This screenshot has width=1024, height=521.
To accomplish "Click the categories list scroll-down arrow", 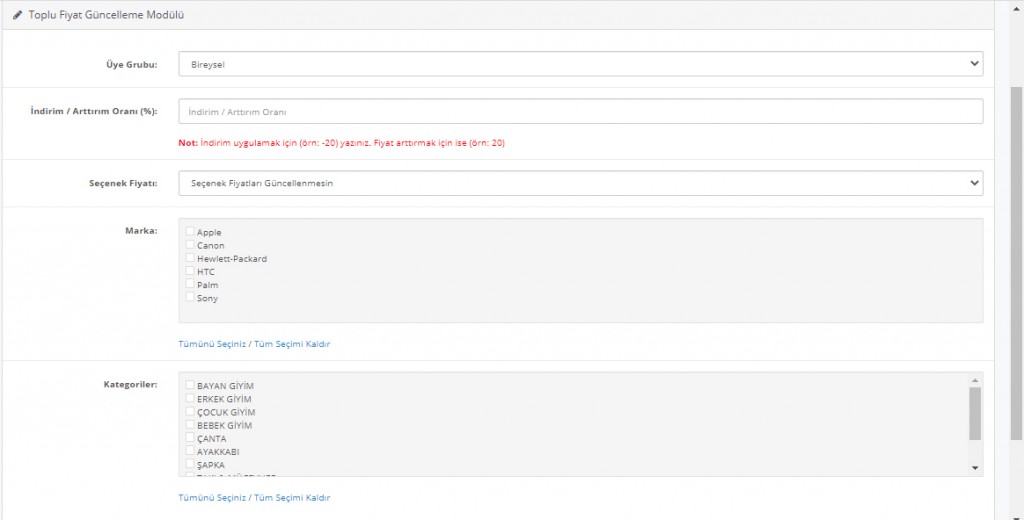I will pyautogui.click(x=975, y=468).
